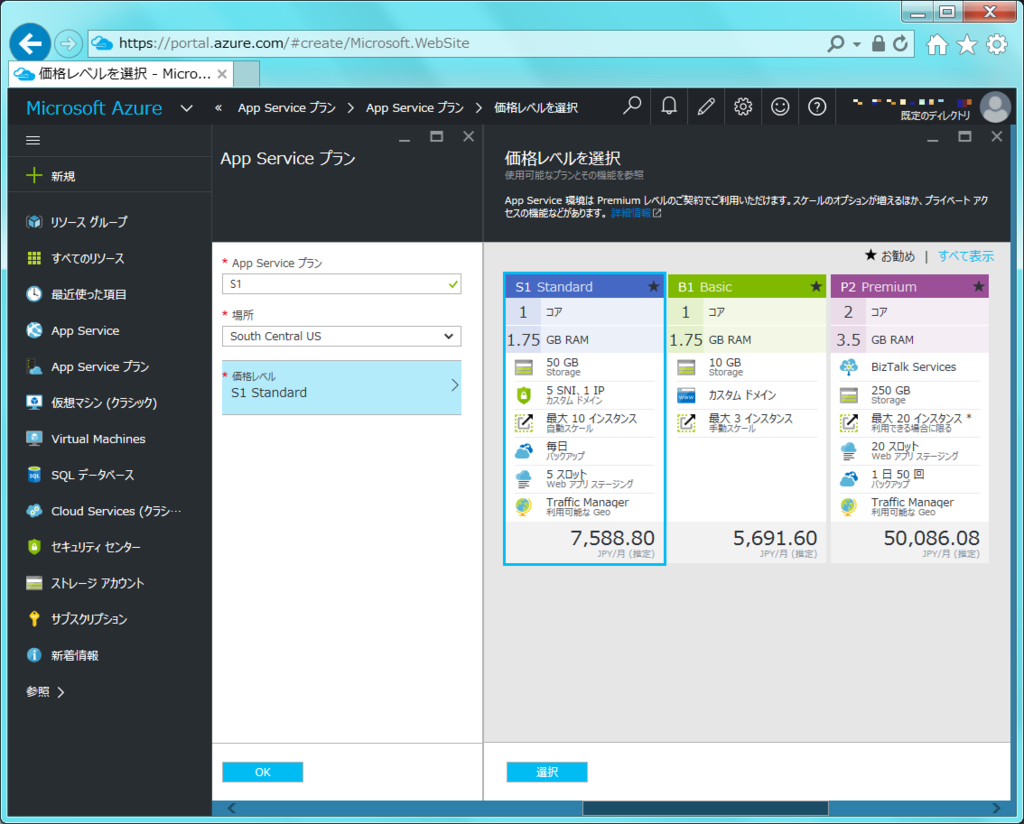This screenshot has width=1024, height=824.
Task: Click the browser address bar URL
Action: 294,43
